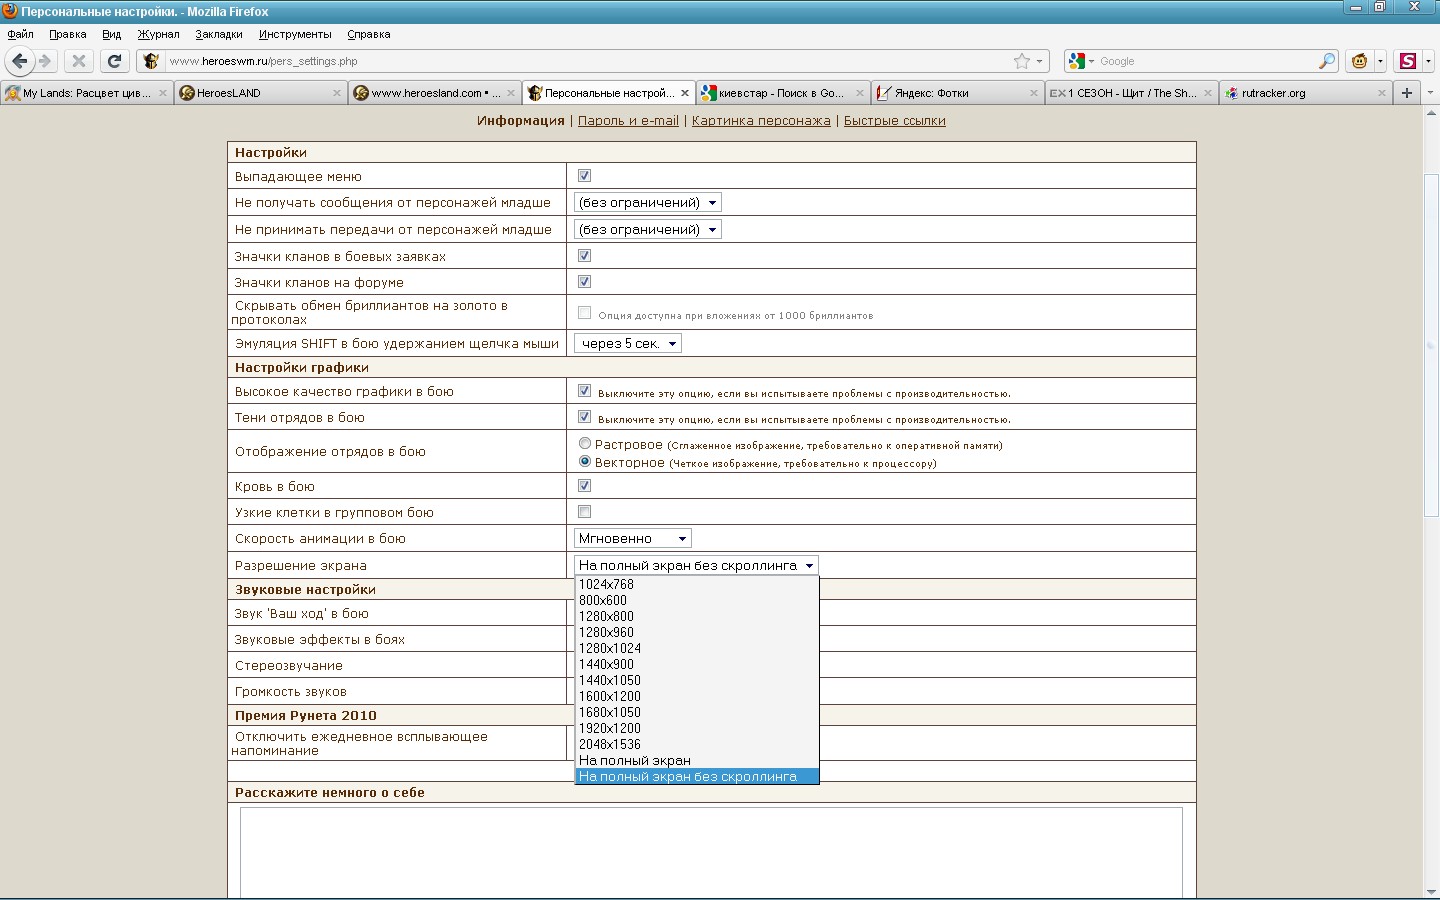1440x900 pixels.
Task: Uncheck 'Кровь в бою' checkbox
Action: pos(585,486)
